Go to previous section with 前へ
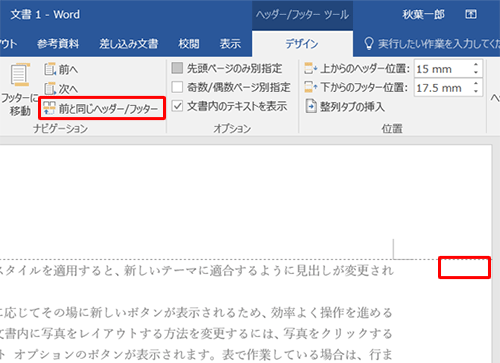500x363 pixels. tap(61, 69)
